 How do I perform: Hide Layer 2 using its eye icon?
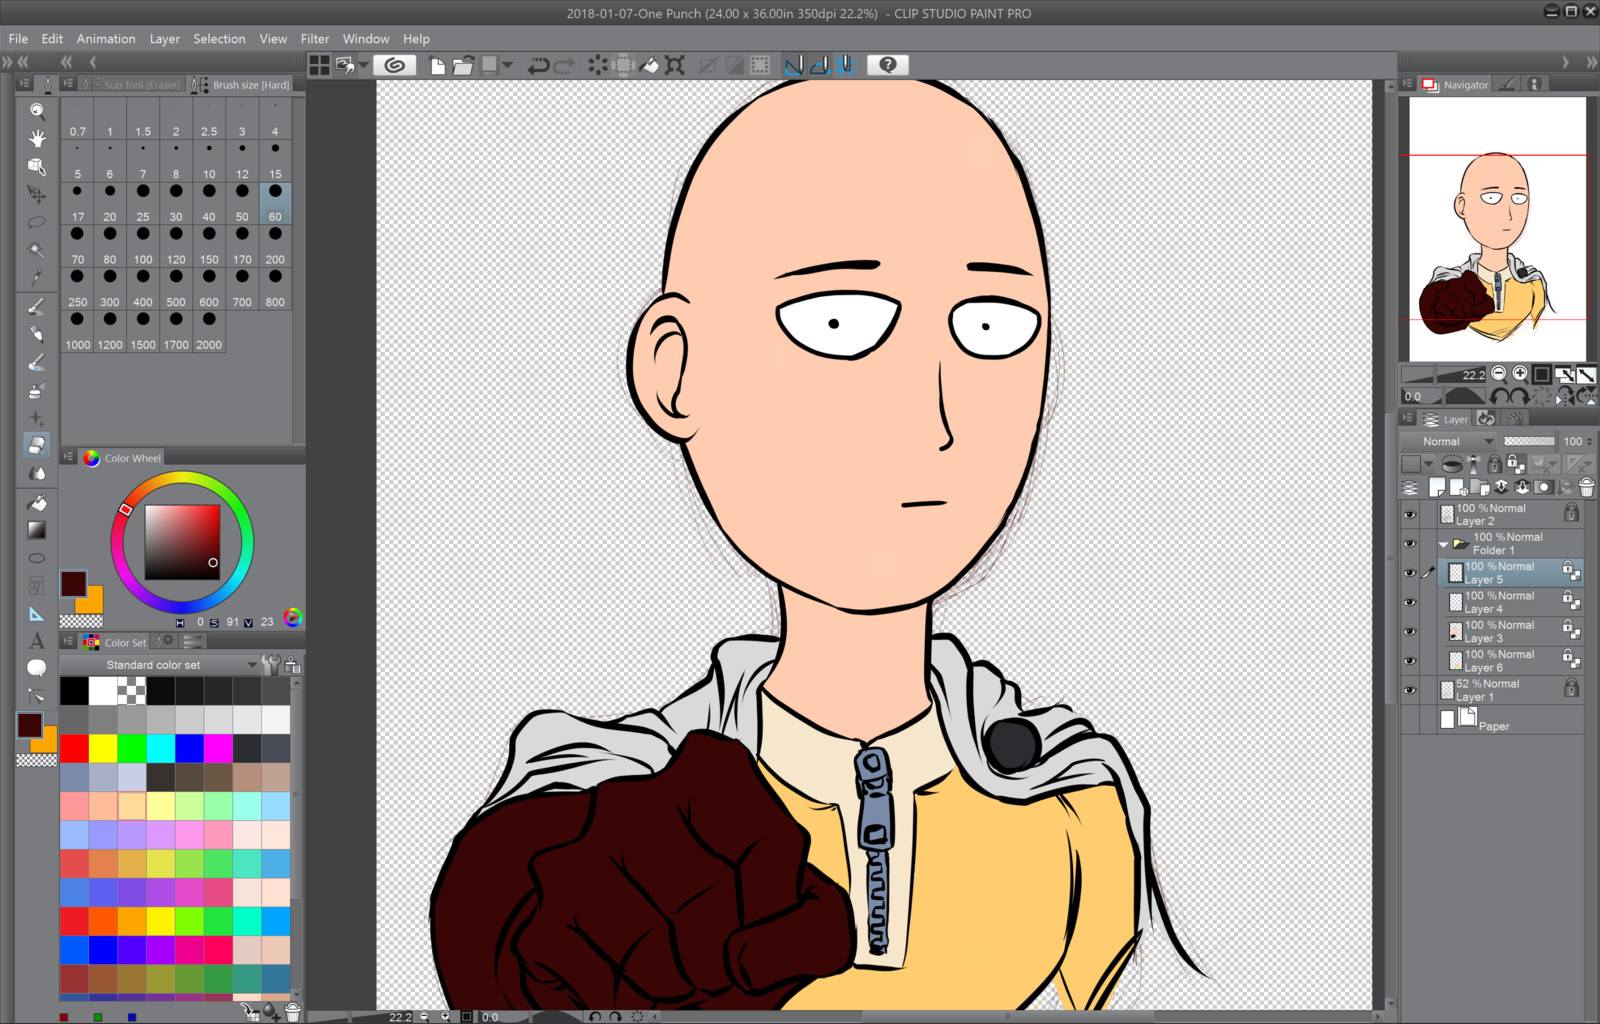pyautogui.click(x=1410, y=515)
